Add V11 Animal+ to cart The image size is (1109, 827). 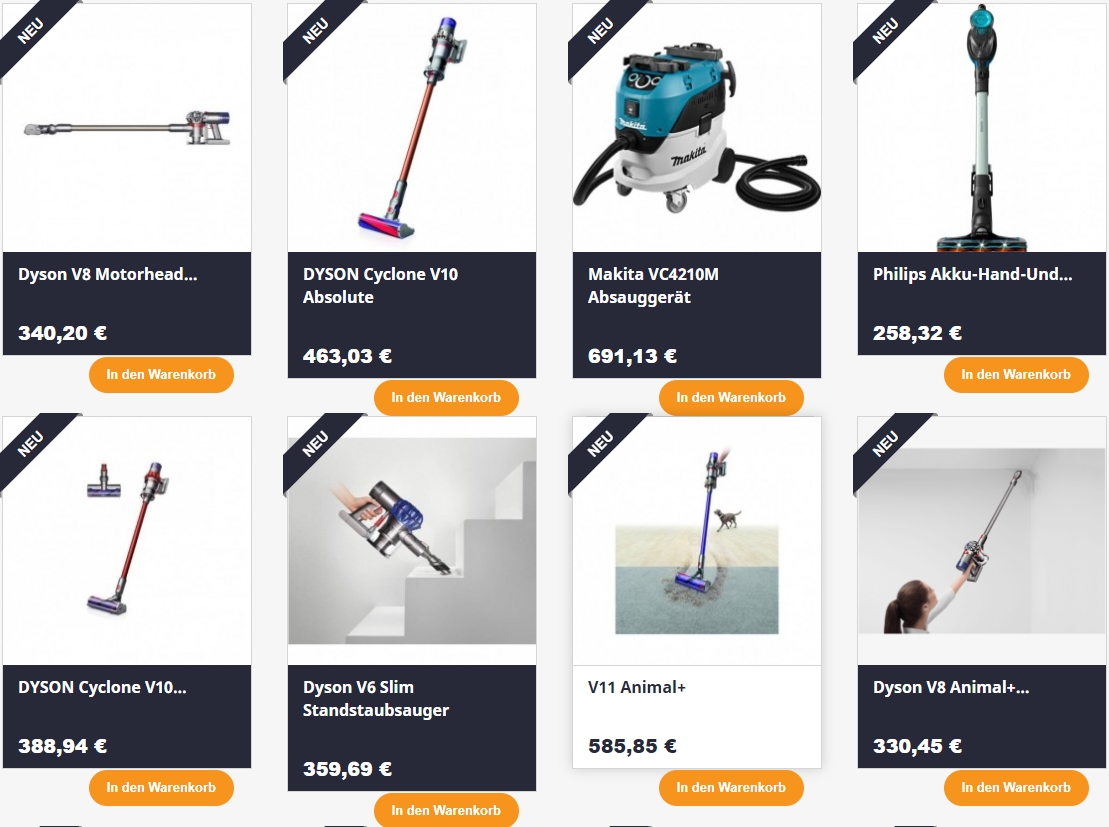pos(731,787)
